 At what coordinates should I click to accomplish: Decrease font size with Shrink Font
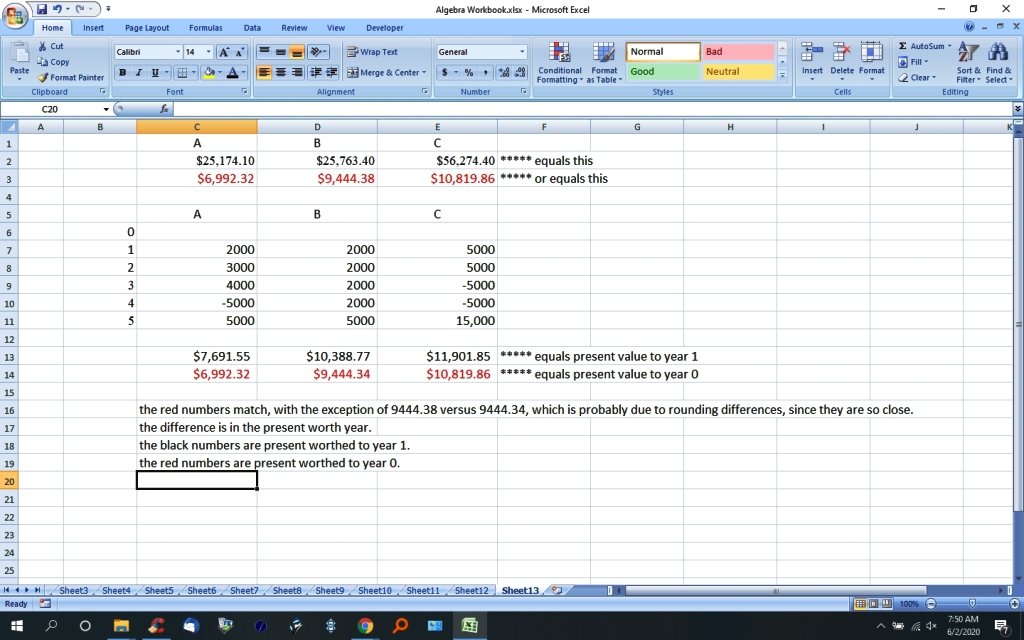[240, 52]
